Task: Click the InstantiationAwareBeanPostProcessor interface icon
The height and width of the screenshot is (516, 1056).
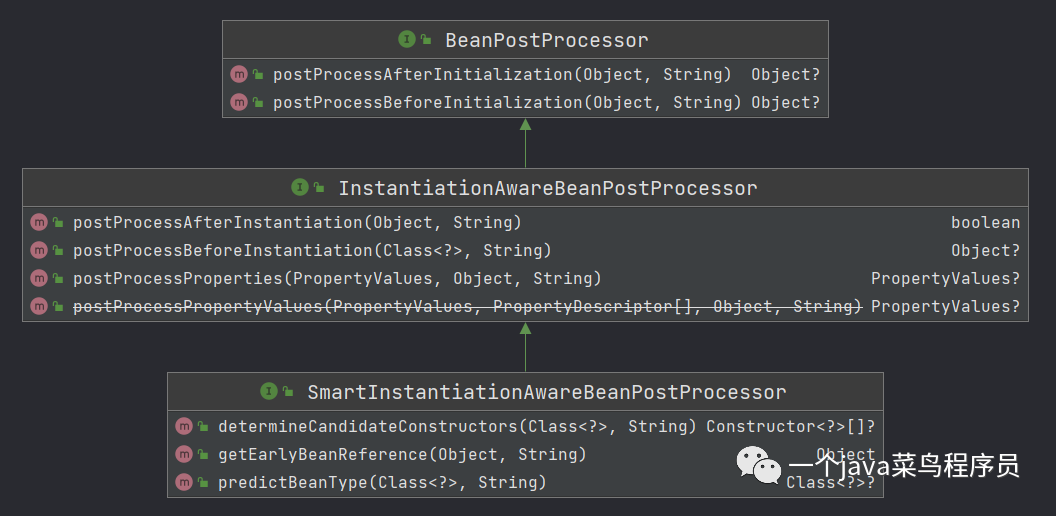Action: tap(300, 187)
